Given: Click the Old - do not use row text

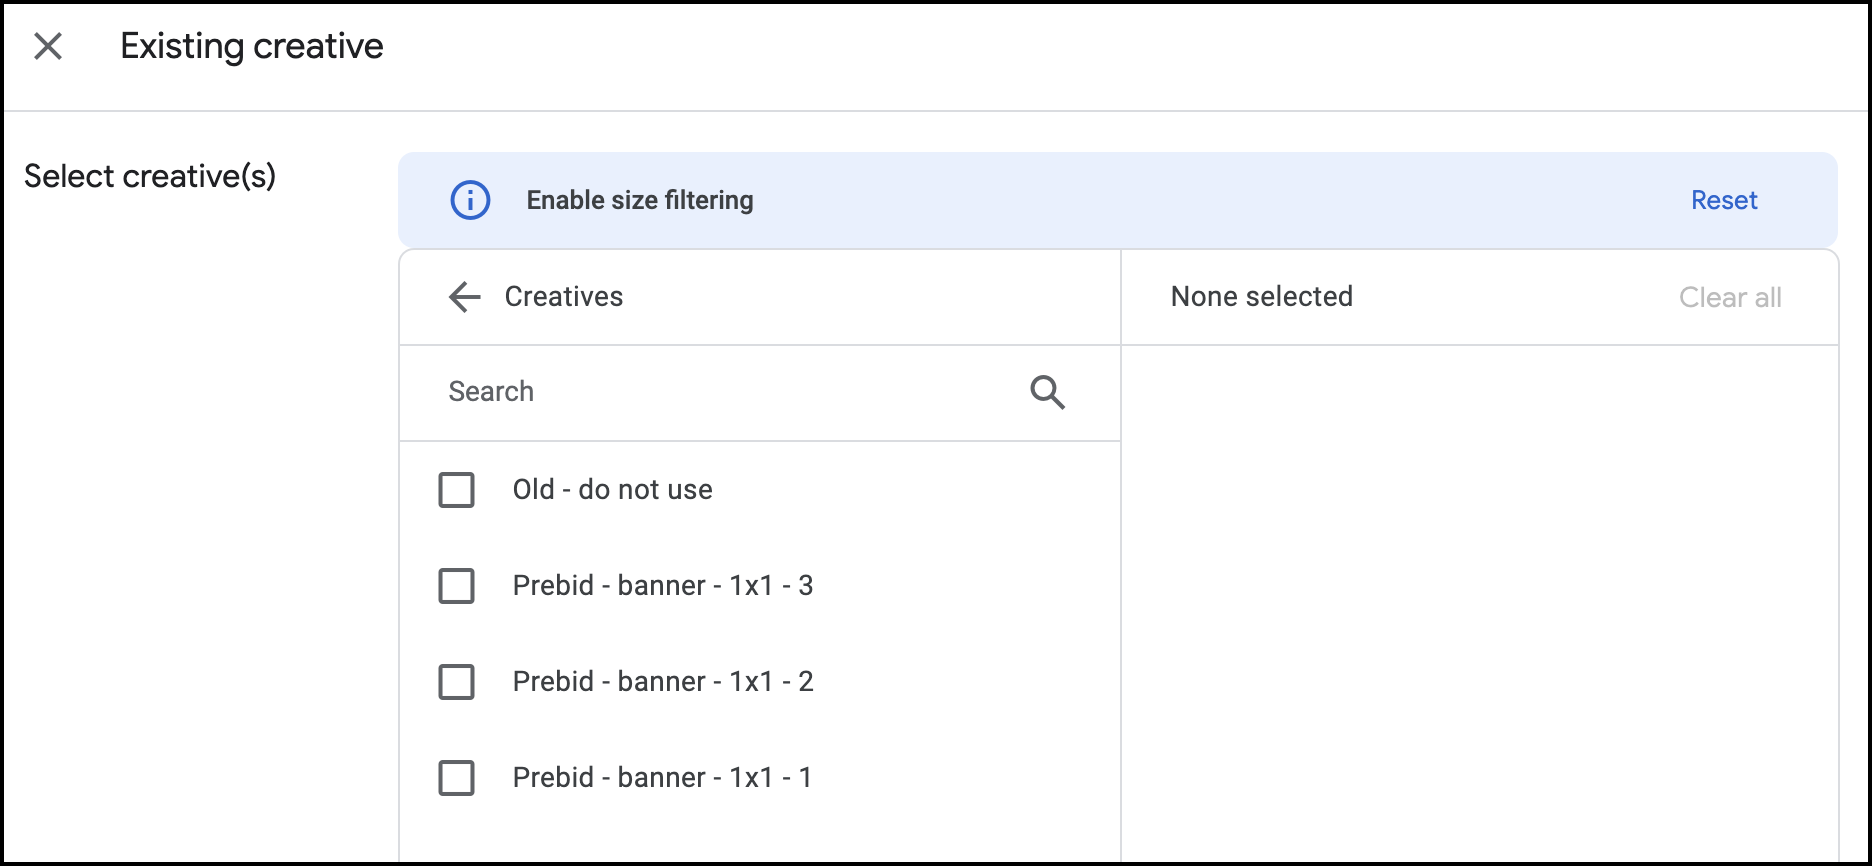Looking at the screenshot, I should tap(612, 489).
